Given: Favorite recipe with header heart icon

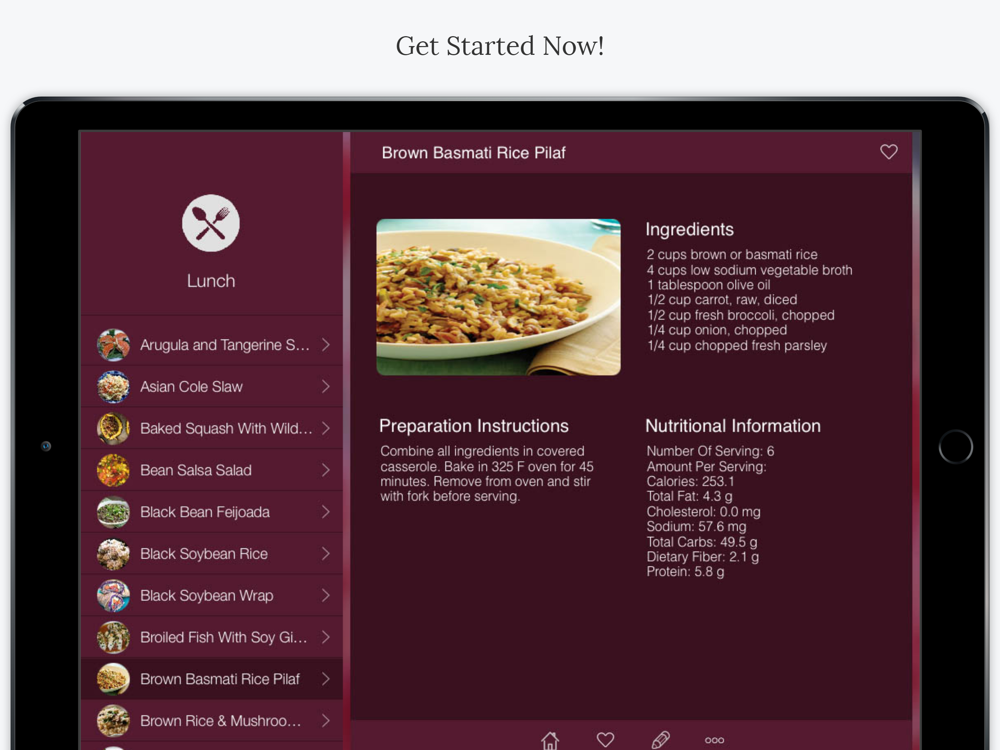Looking at the screenshot, I should click(x=889, y=152).
